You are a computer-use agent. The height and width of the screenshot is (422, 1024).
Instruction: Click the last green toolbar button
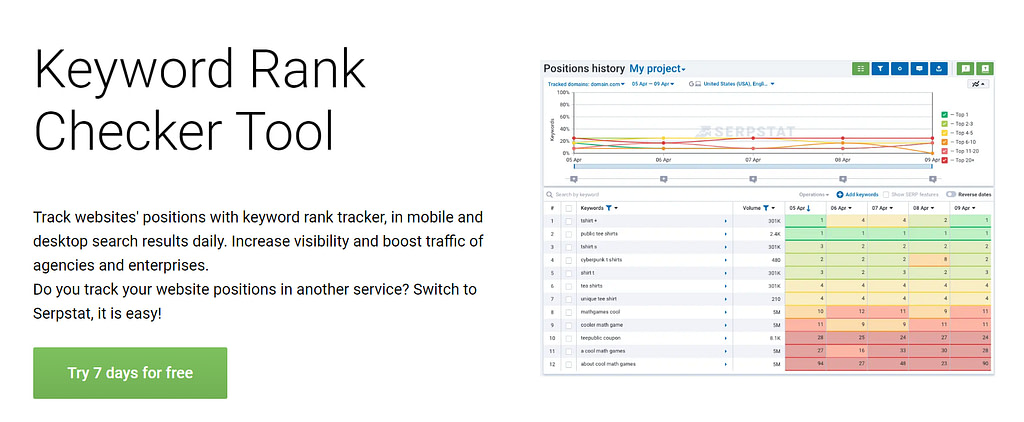tap(985, 69)
